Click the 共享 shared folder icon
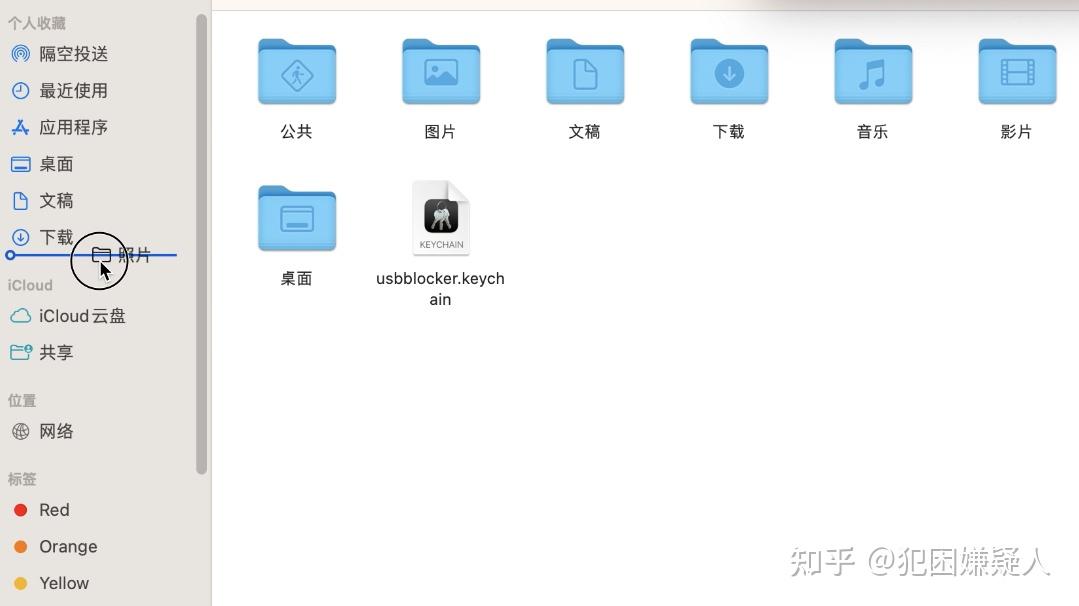The height and width of the screenshot is (606, 1079). point(21,352)
